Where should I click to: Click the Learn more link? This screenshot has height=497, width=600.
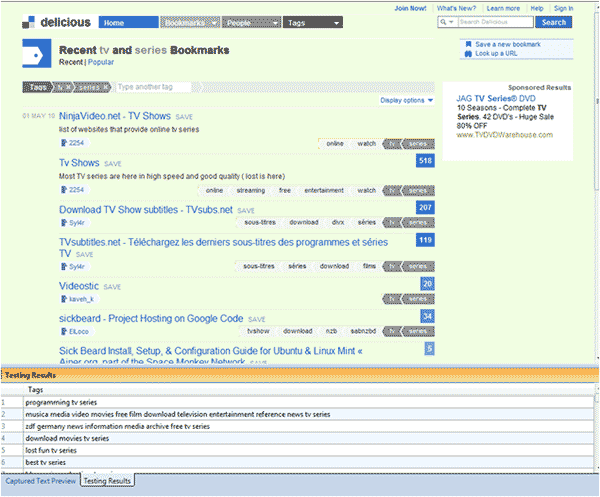tap(503, 8)
